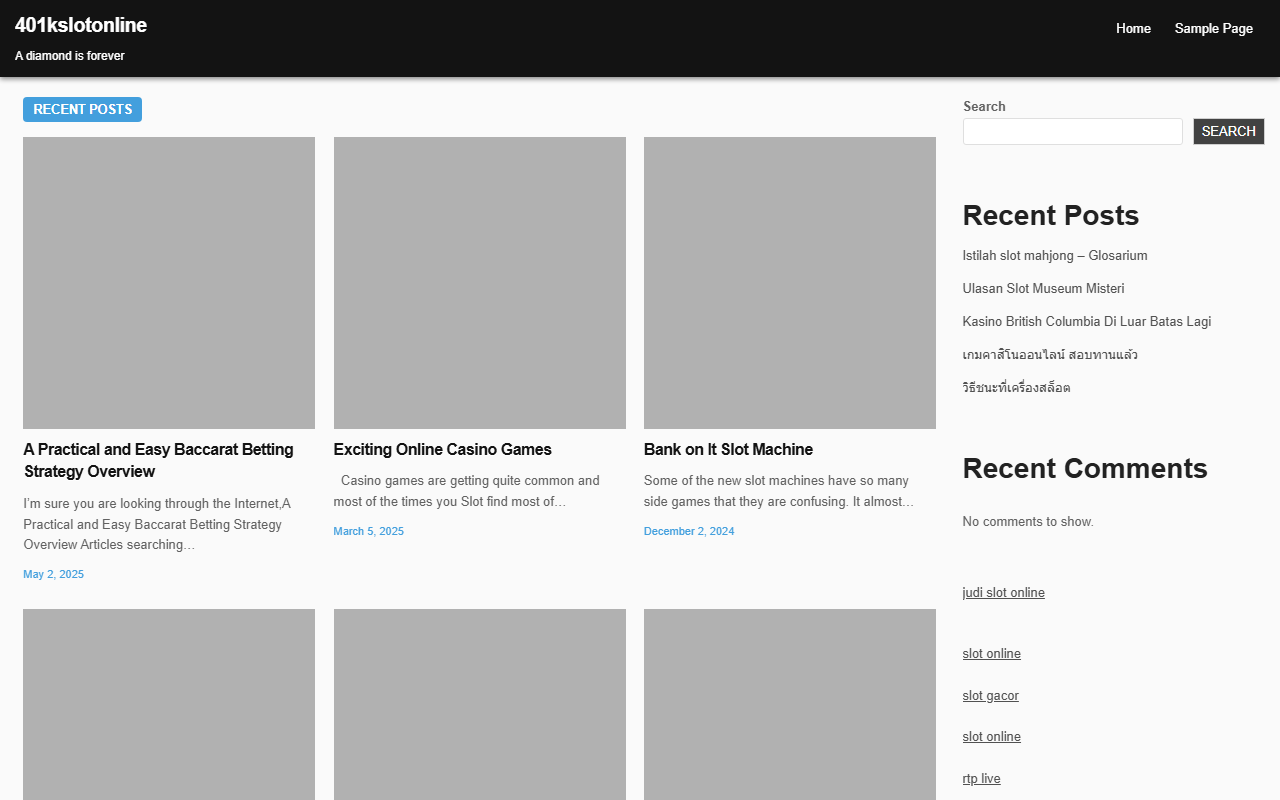The image size is (1280, 800).
Task: Follow the slot gacor link
Action: (991, 695)
